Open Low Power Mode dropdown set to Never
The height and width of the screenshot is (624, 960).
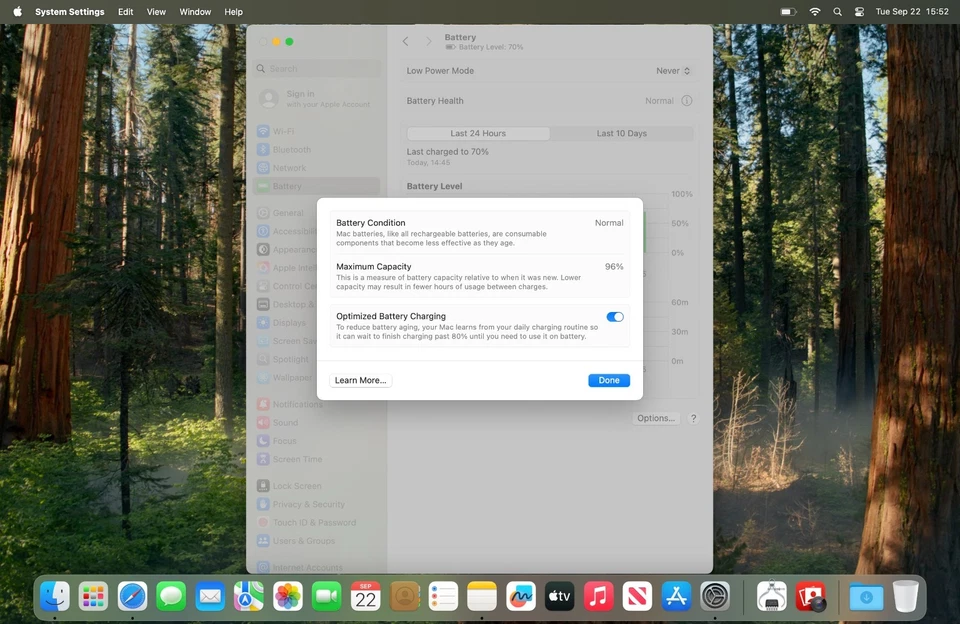tap(673, 70)
